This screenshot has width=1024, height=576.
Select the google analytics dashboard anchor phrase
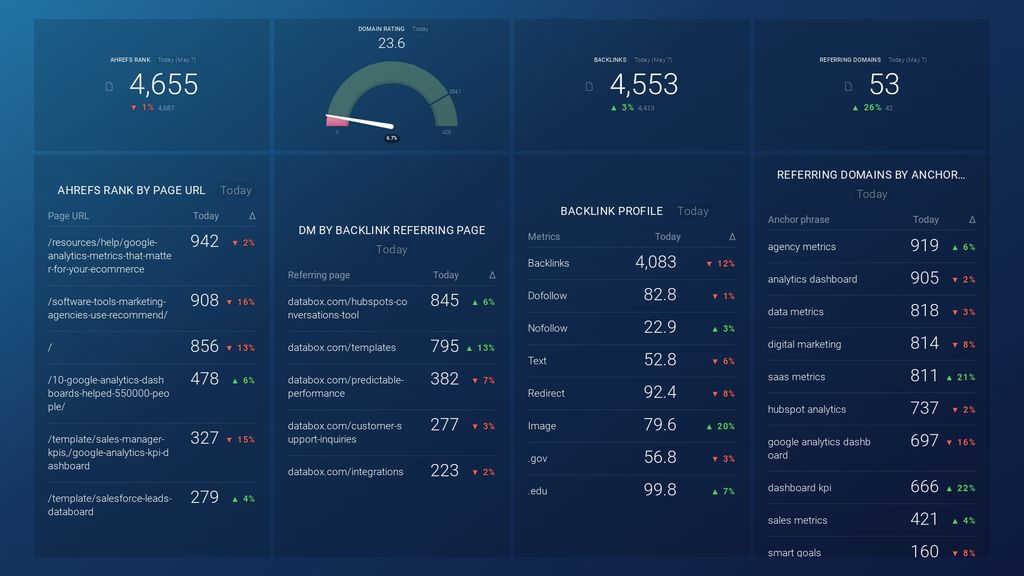819,449
